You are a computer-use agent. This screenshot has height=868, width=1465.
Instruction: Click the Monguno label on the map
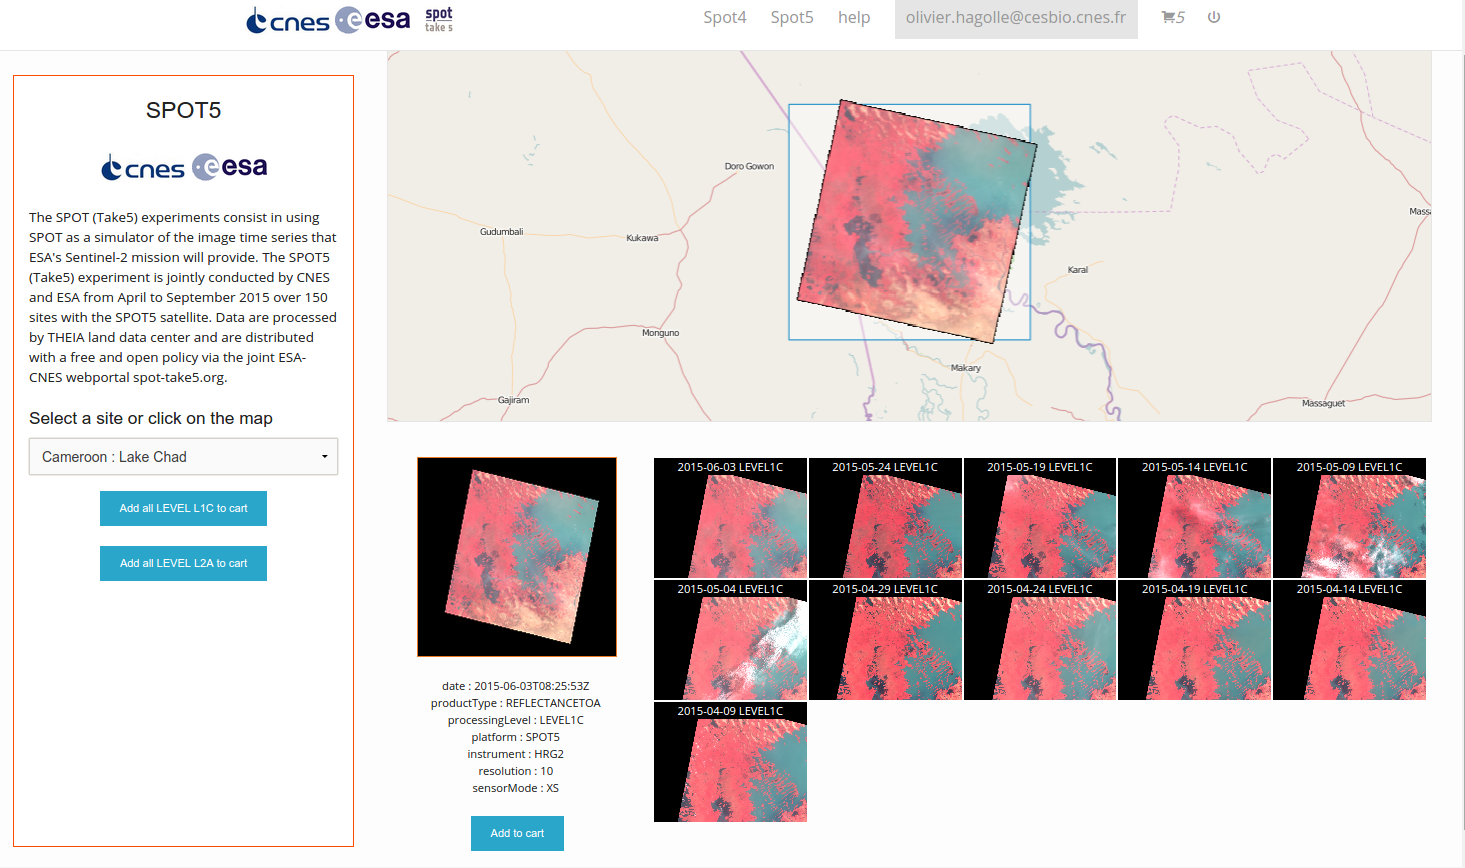pyautogui.click(x=660, y=332)
